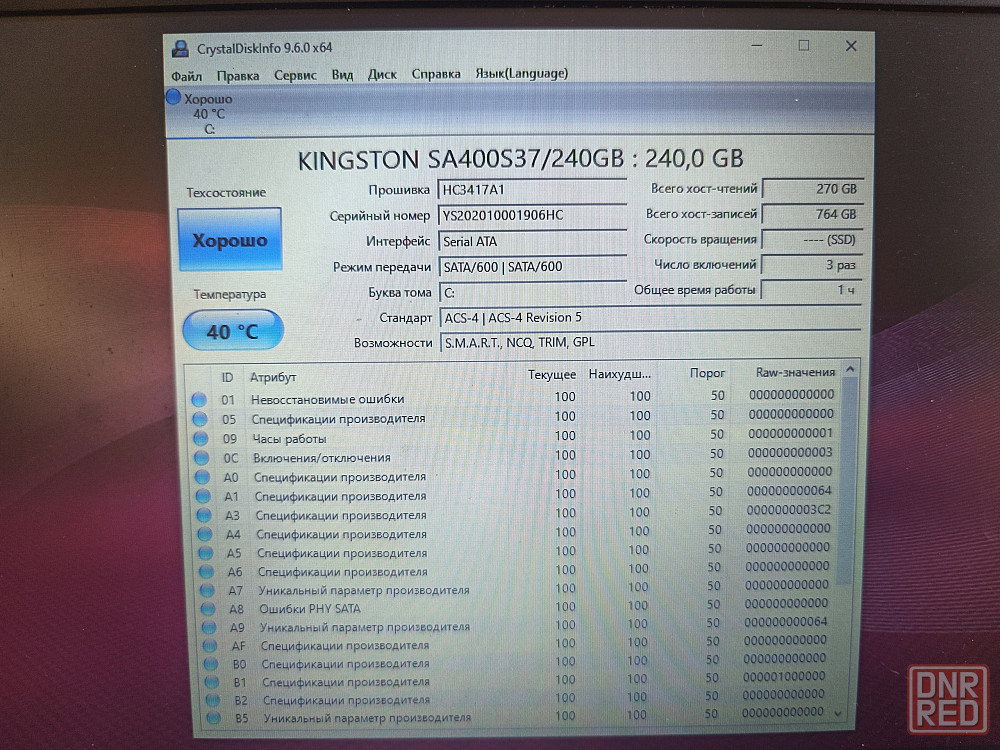Click the status circle for attribute B5
This screenshot has width=1000, height=750.
coord(213,718)
